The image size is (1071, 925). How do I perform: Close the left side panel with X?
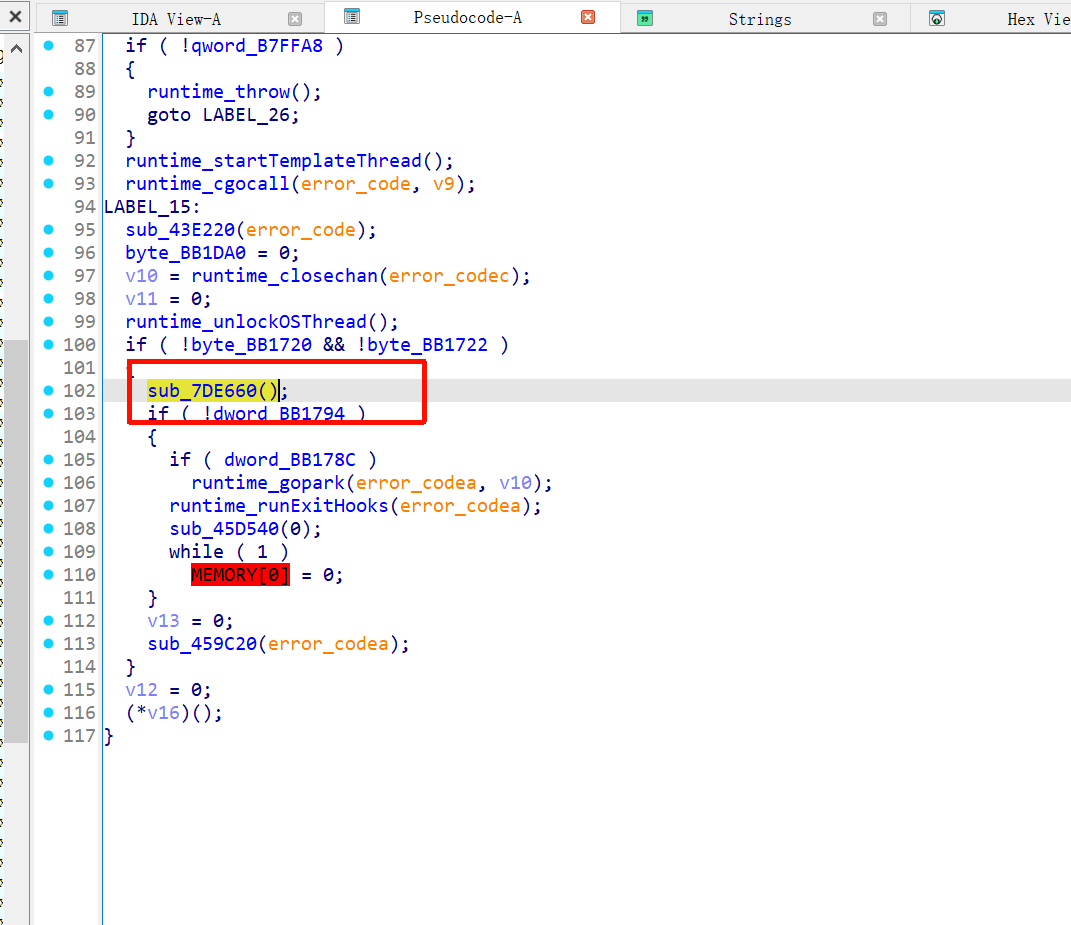(15, 17)
